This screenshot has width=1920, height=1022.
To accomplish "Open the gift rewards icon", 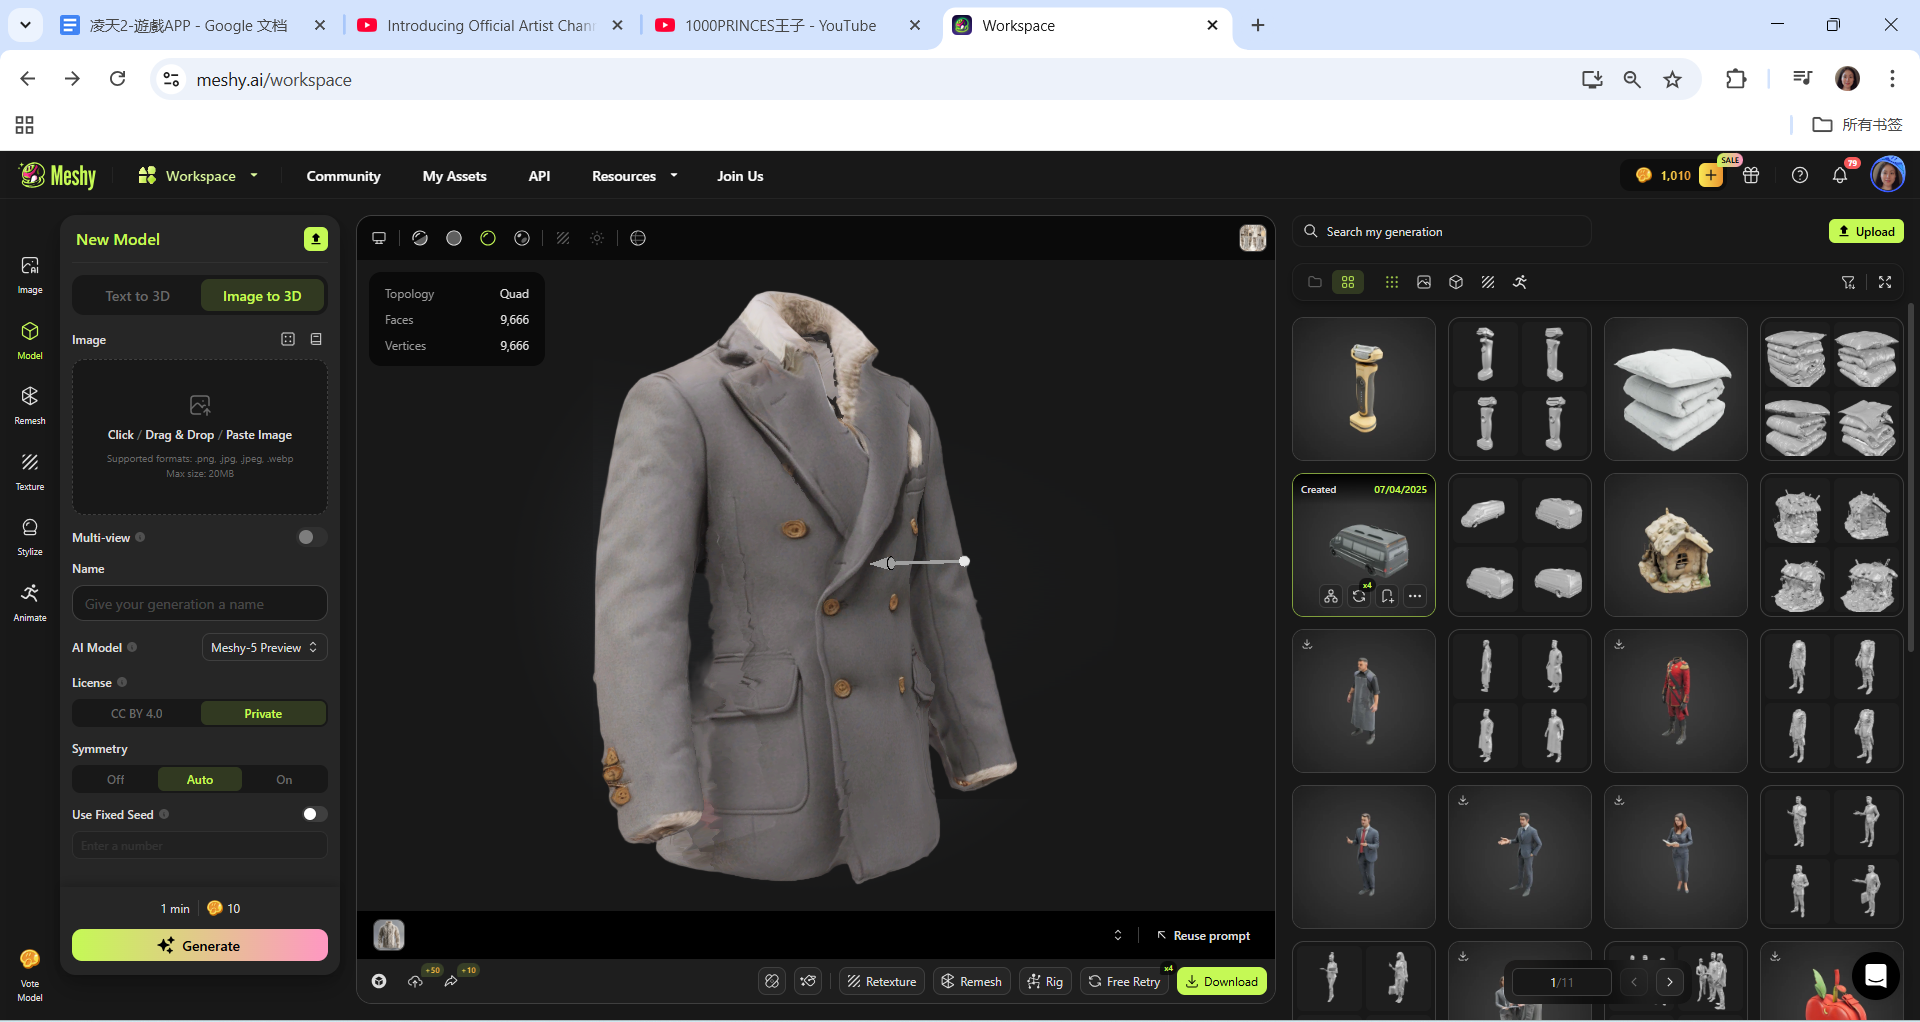I will pos(1751,176).
